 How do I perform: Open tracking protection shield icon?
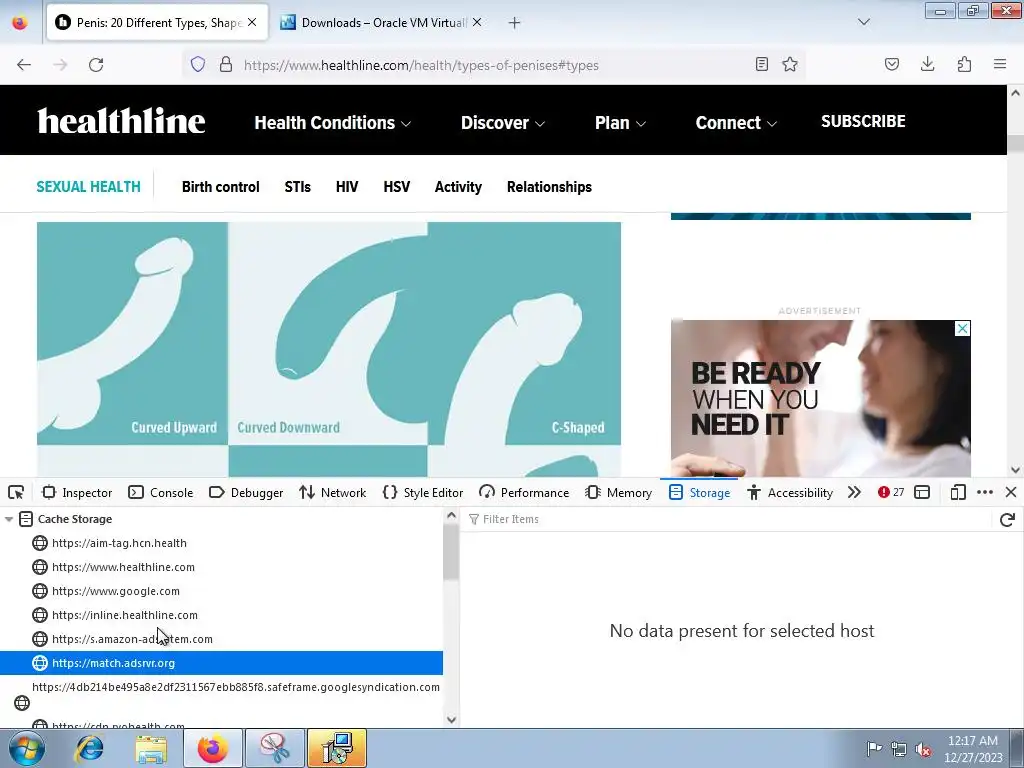198,65
